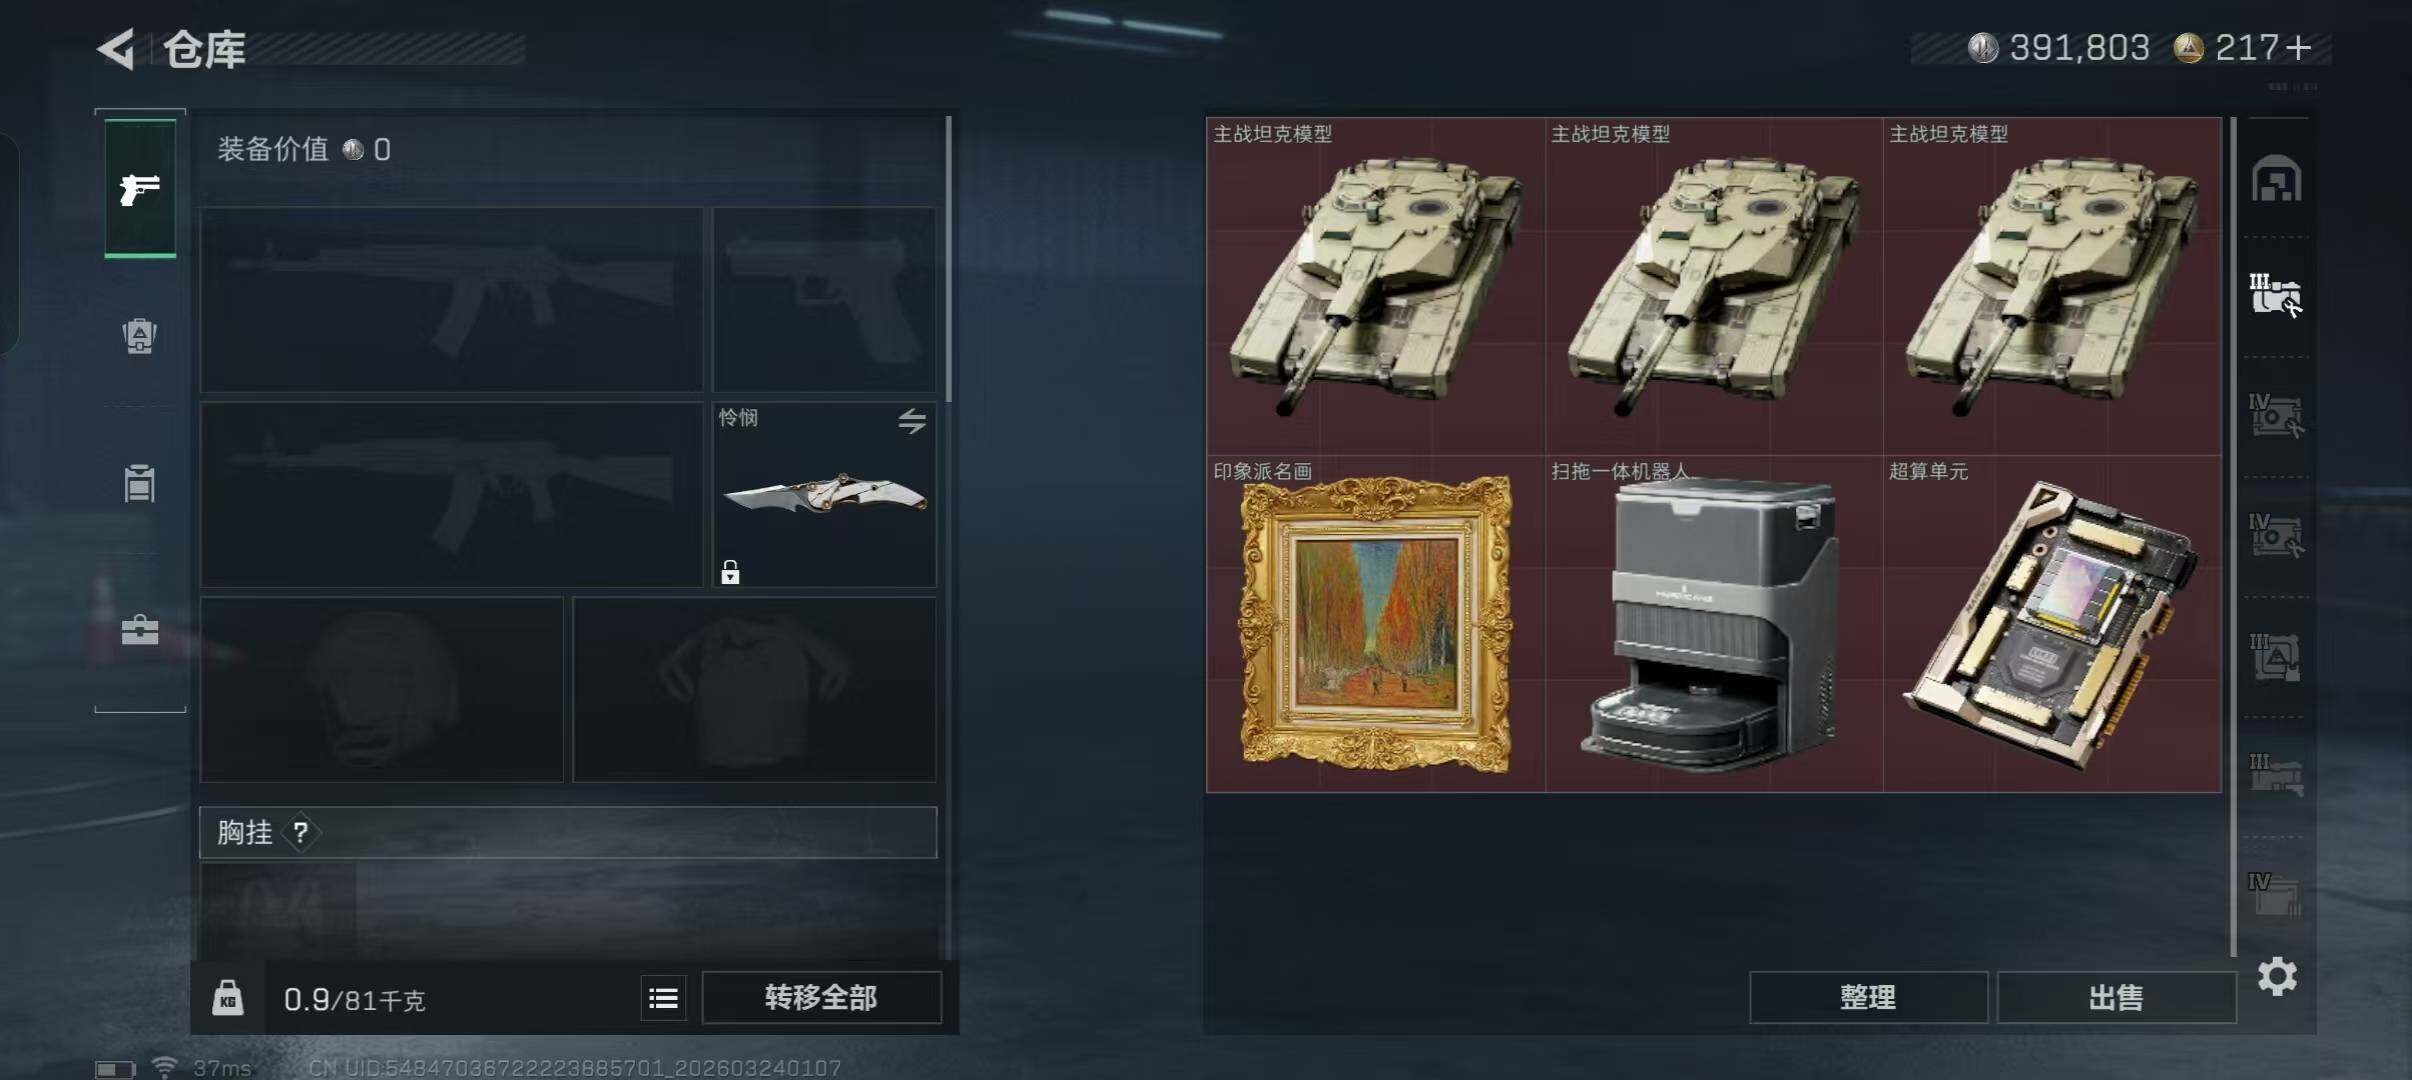Click the 整理 sort button
Image resolution: width=2412 pixels, height=1080 pixels.
pos(1868,997)
